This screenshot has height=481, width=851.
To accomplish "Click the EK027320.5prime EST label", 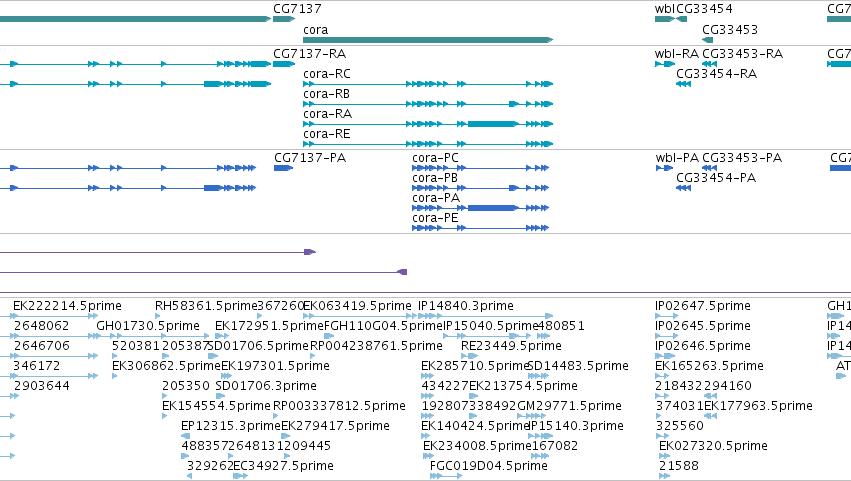I will pos(713,447).
